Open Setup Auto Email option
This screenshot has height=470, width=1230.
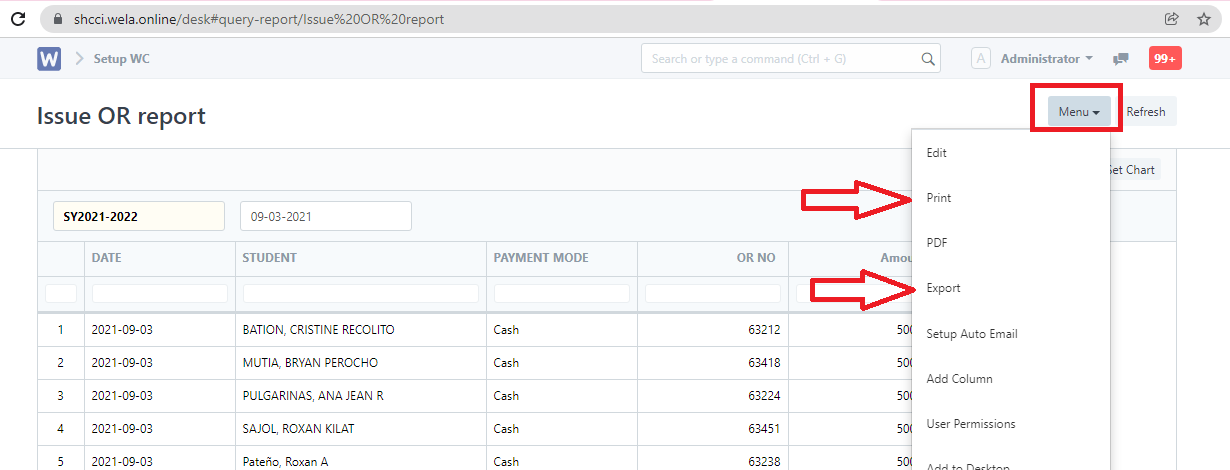click(972, 334)
